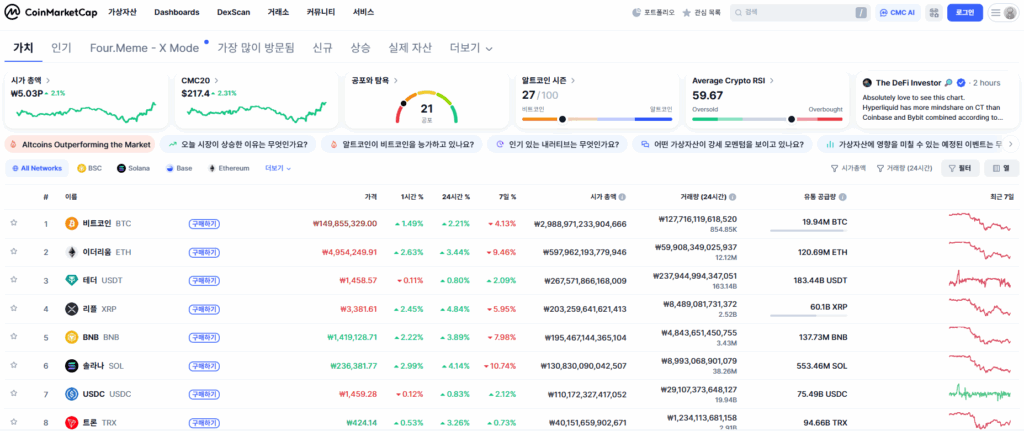The height and width of the screenshot is (431, 1024).
Task: Add 트론 to watchlist star
Action: [x=13, y=423]
